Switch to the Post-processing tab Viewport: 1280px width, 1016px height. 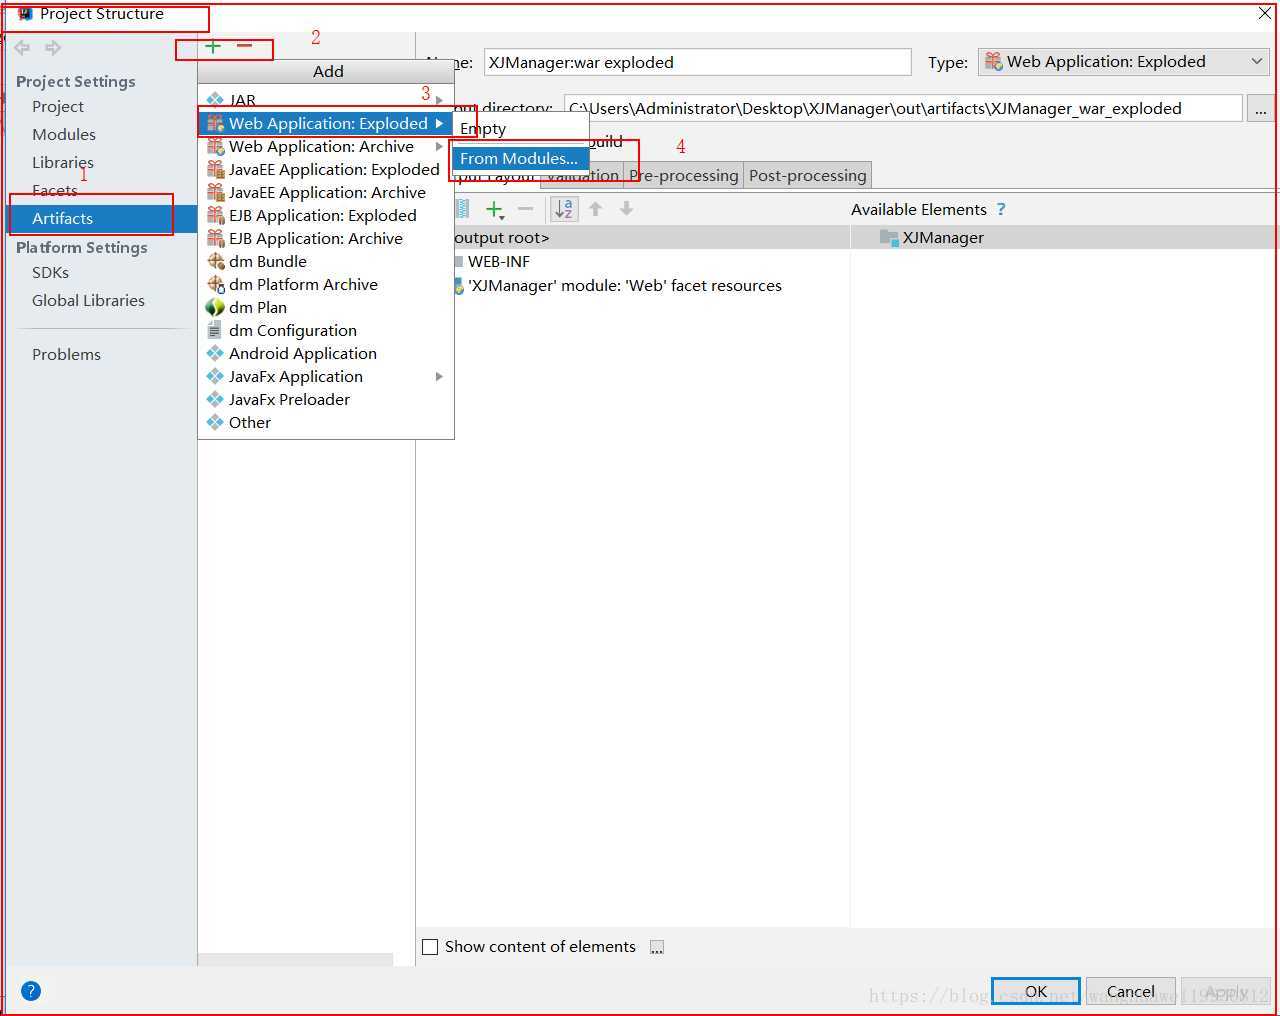(808, 176)
